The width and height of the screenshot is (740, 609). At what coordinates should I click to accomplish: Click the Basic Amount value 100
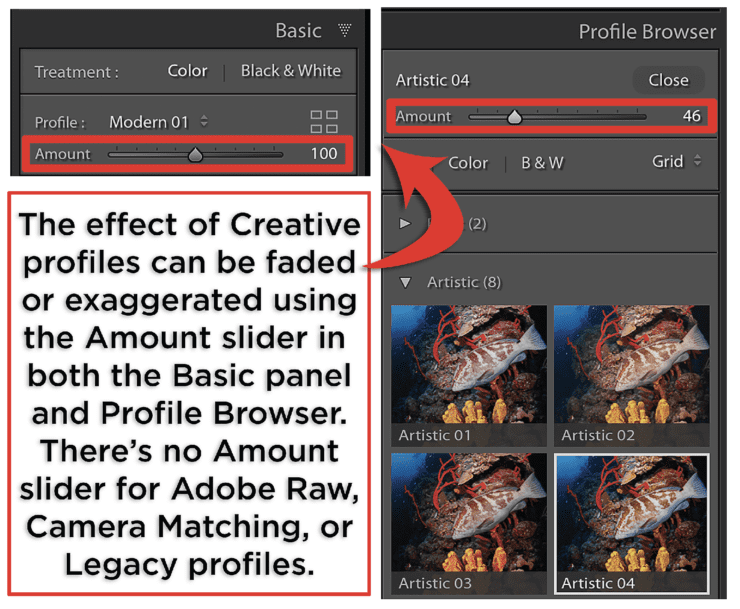[x=324, y=153]
